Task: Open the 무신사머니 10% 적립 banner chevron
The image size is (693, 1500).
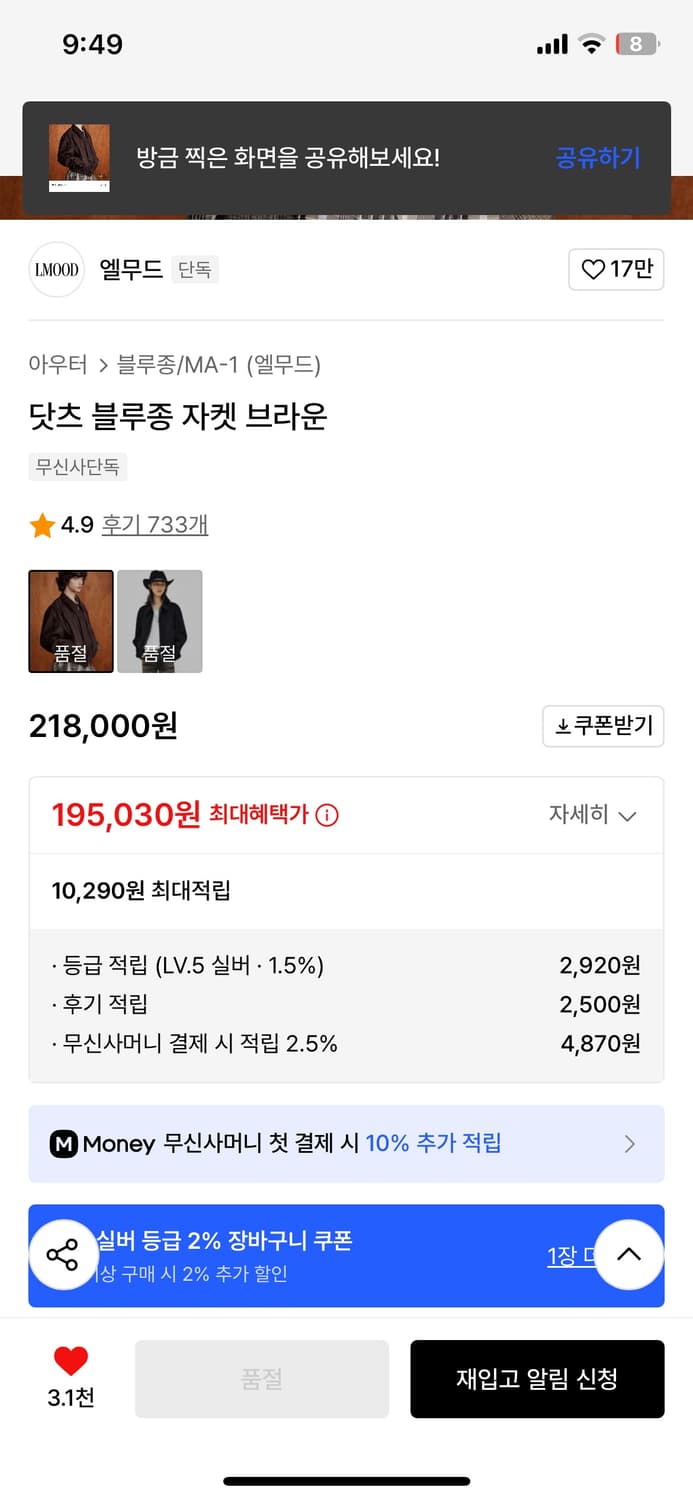Action: [x=630, y=1143]
